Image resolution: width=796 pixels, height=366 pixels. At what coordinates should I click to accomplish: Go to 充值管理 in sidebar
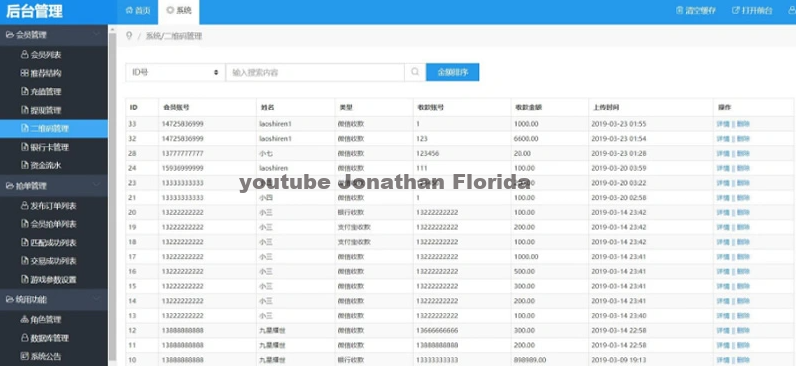click(41, 92)
